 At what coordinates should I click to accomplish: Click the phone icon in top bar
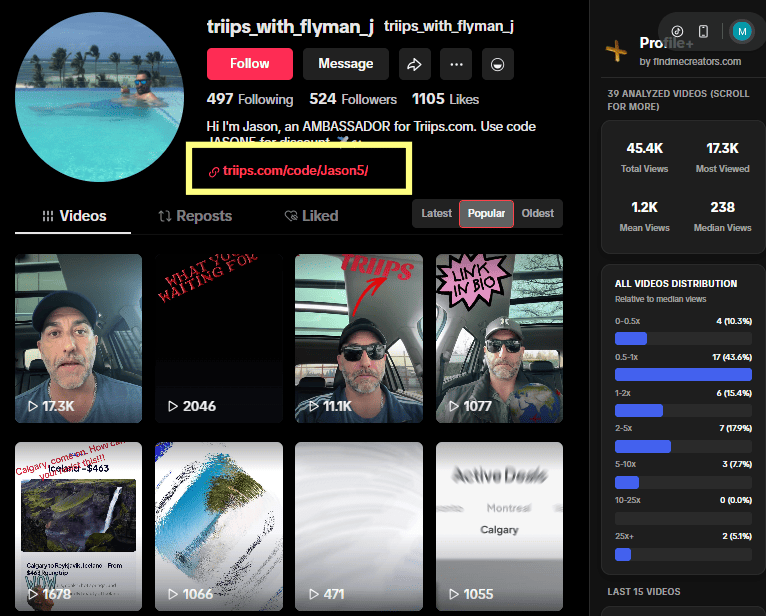pos(703,31)
